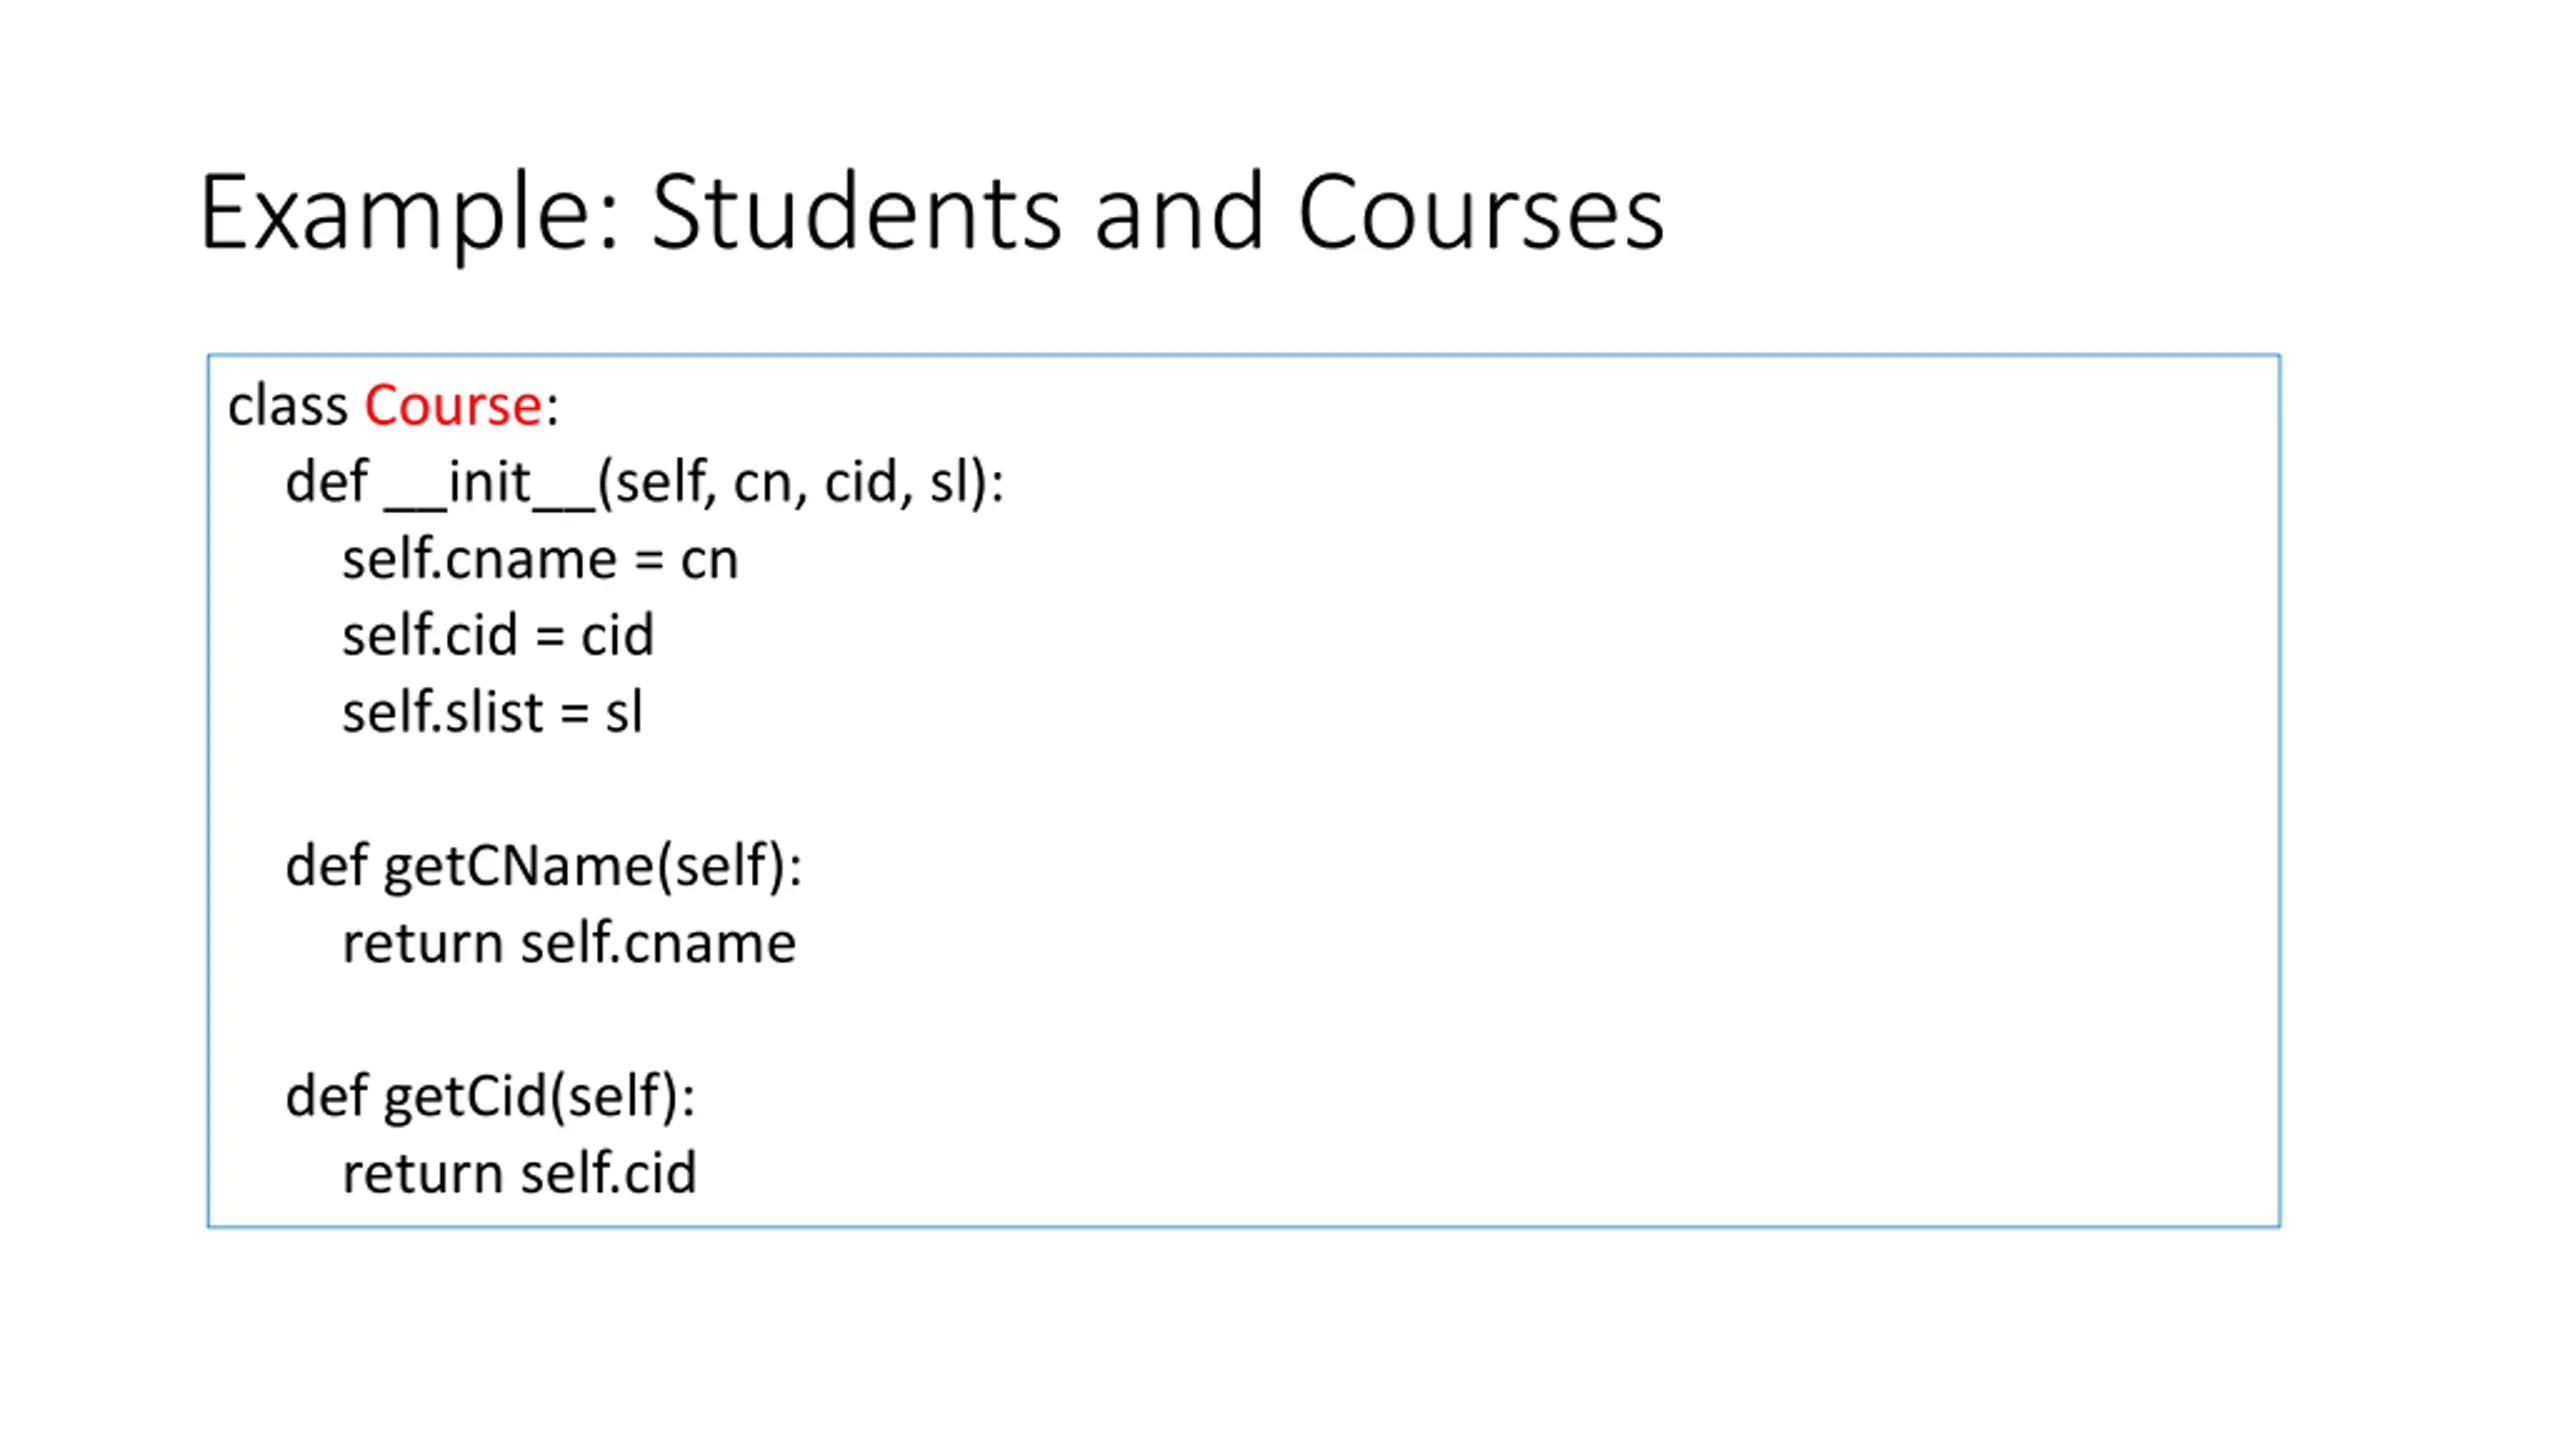The image size is (2560, 1440).
Task: Select the '__init__' method definition line
Action: (644, 484)
